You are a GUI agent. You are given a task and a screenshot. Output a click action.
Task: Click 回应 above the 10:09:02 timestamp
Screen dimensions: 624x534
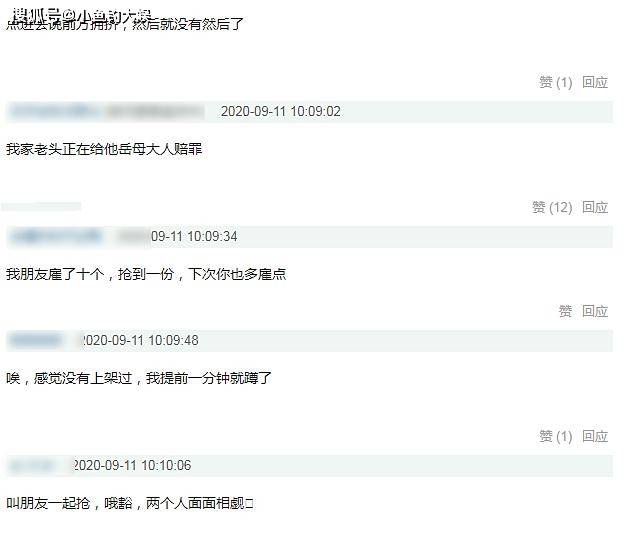(x=595, y=82)
